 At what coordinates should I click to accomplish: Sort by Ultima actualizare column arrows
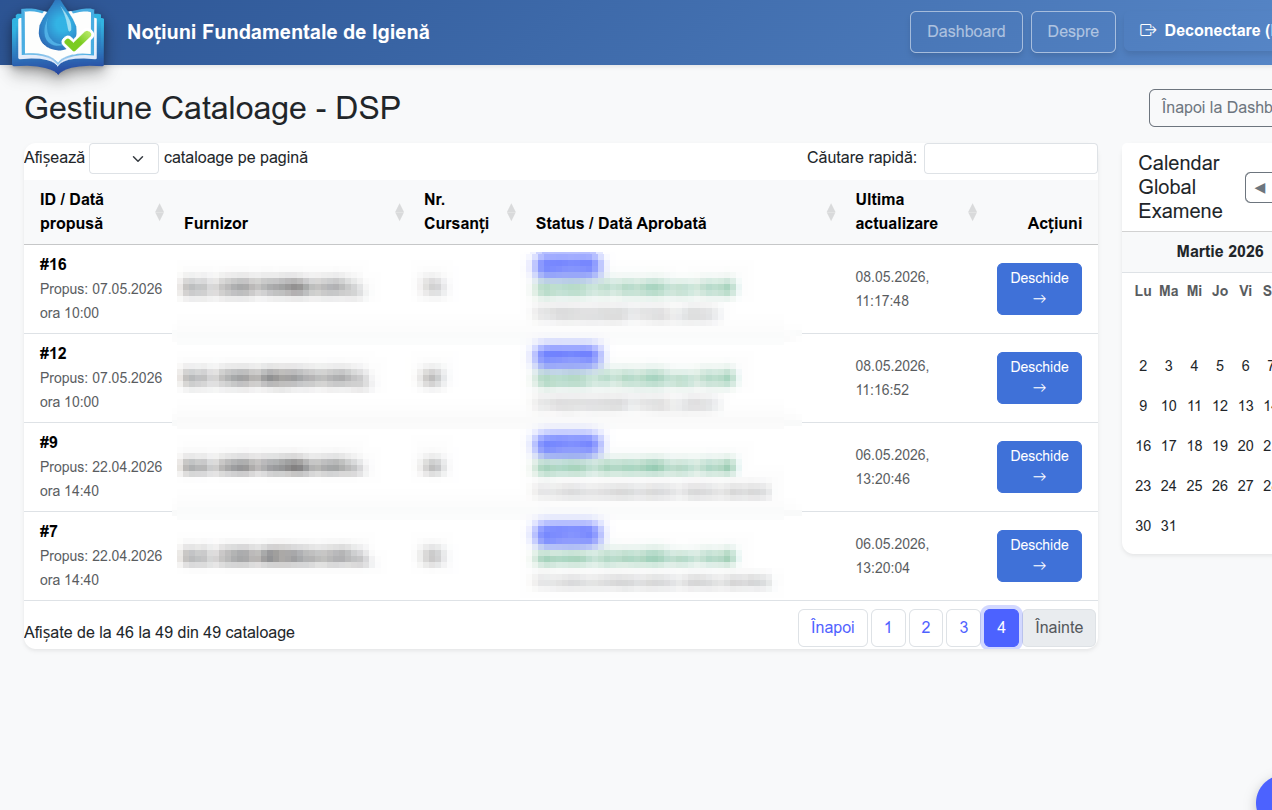point(972,212)
